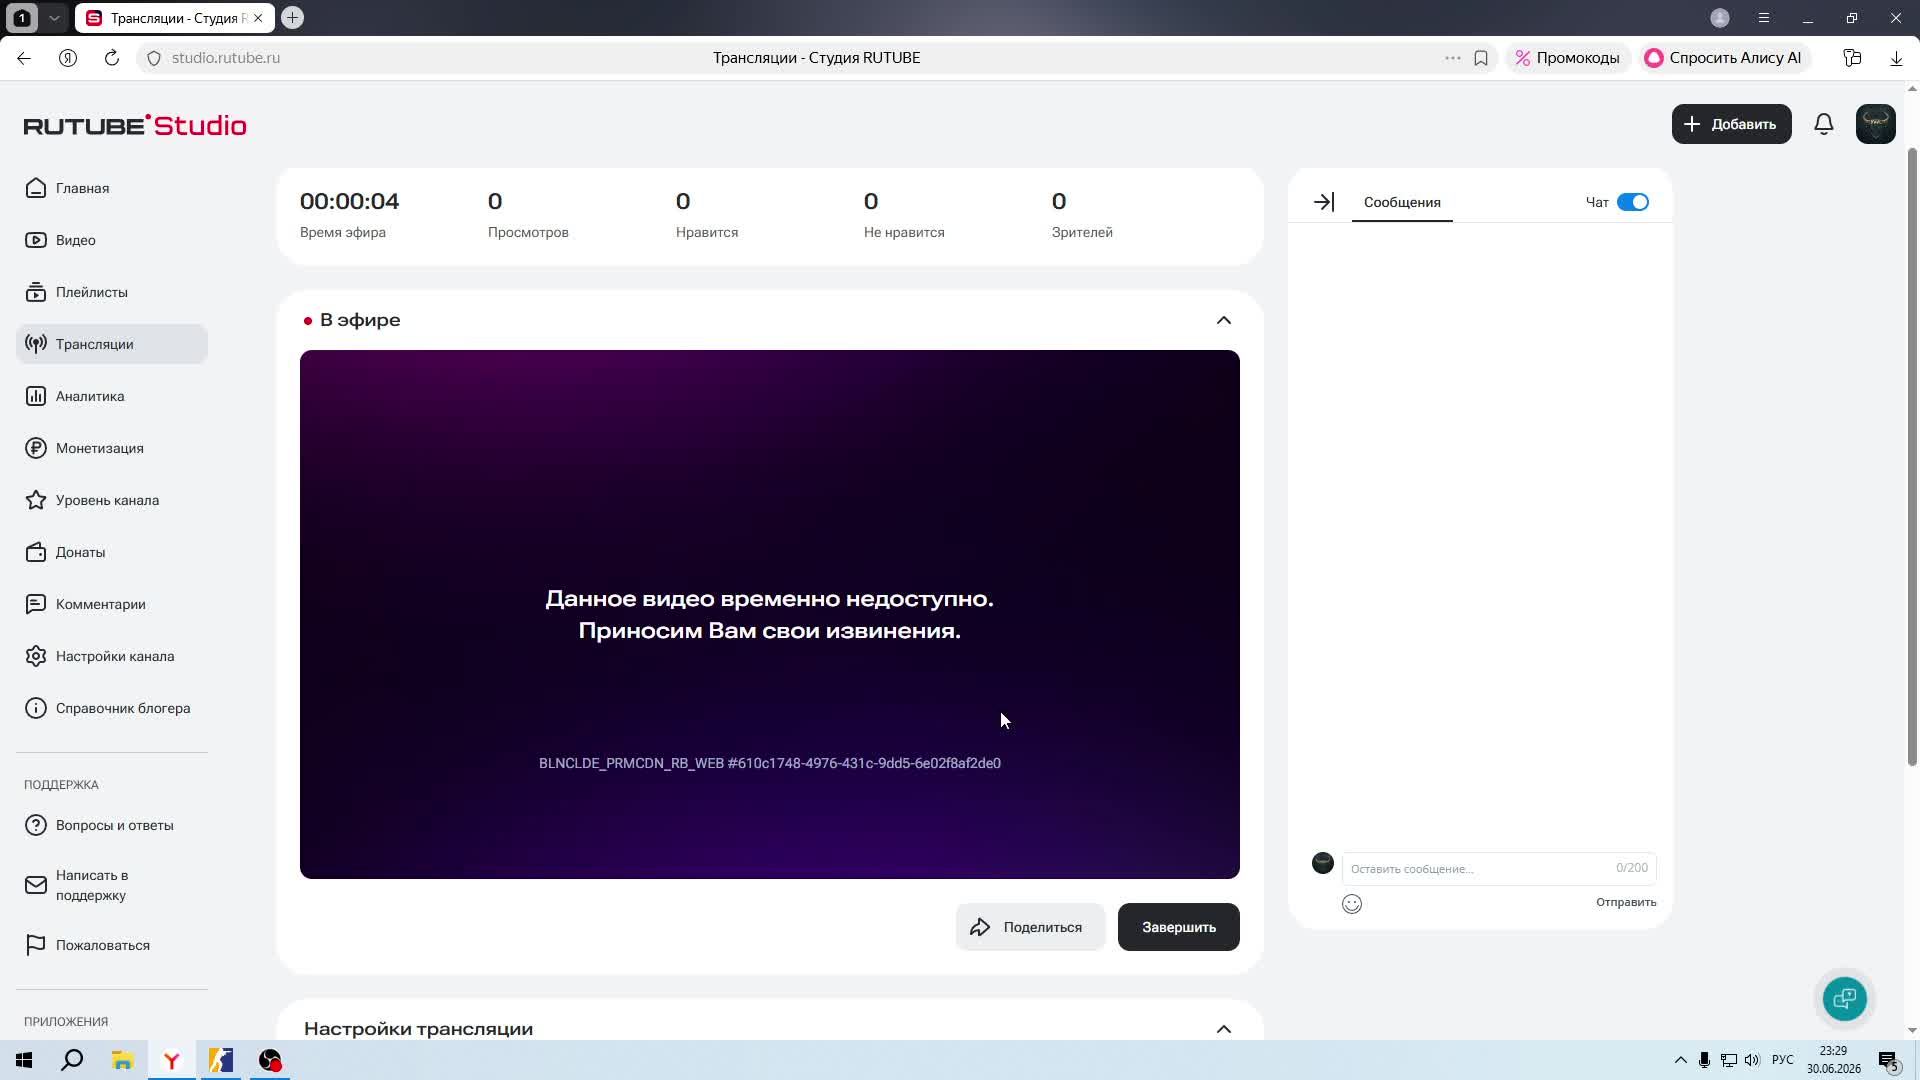
Task: Open the Главная sidebar section
Action: pos(112,188)
